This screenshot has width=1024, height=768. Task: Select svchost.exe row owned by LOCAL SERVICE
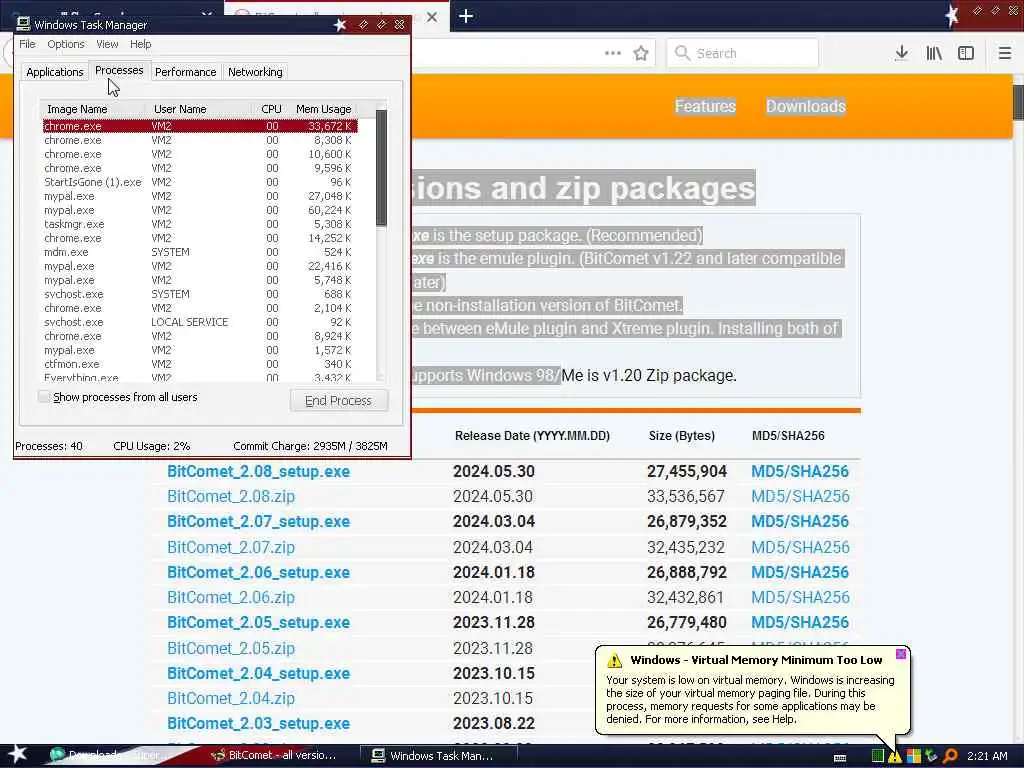[199, 322]
